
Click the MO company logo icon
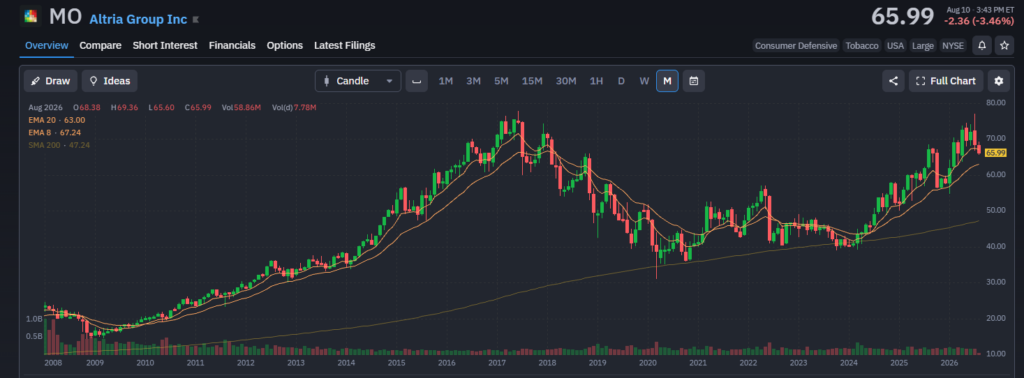pos(30,17)
